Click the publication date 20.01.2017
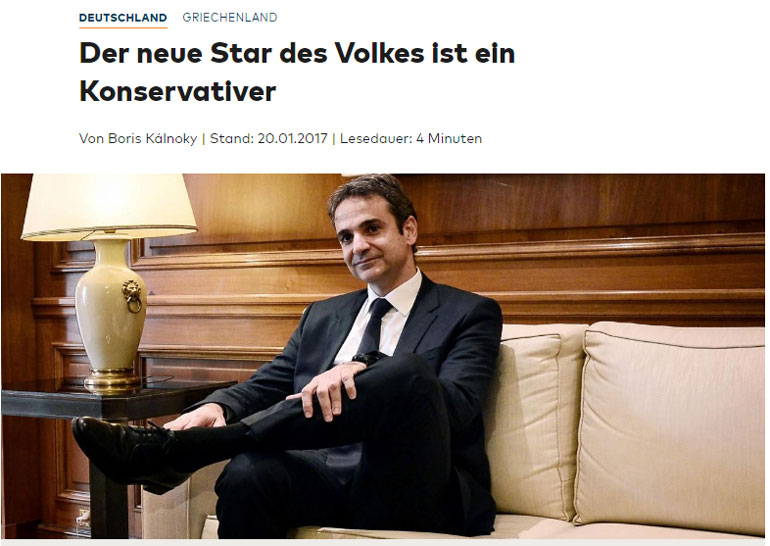This screenshot has height=546, width=770. pyautogui.click(x=292, y=138)
